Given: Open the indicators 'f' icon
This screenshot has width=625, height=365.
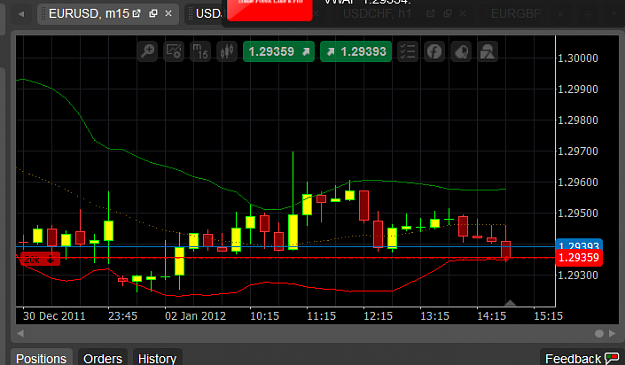Looking at the screenshot, I should point(434,51).
